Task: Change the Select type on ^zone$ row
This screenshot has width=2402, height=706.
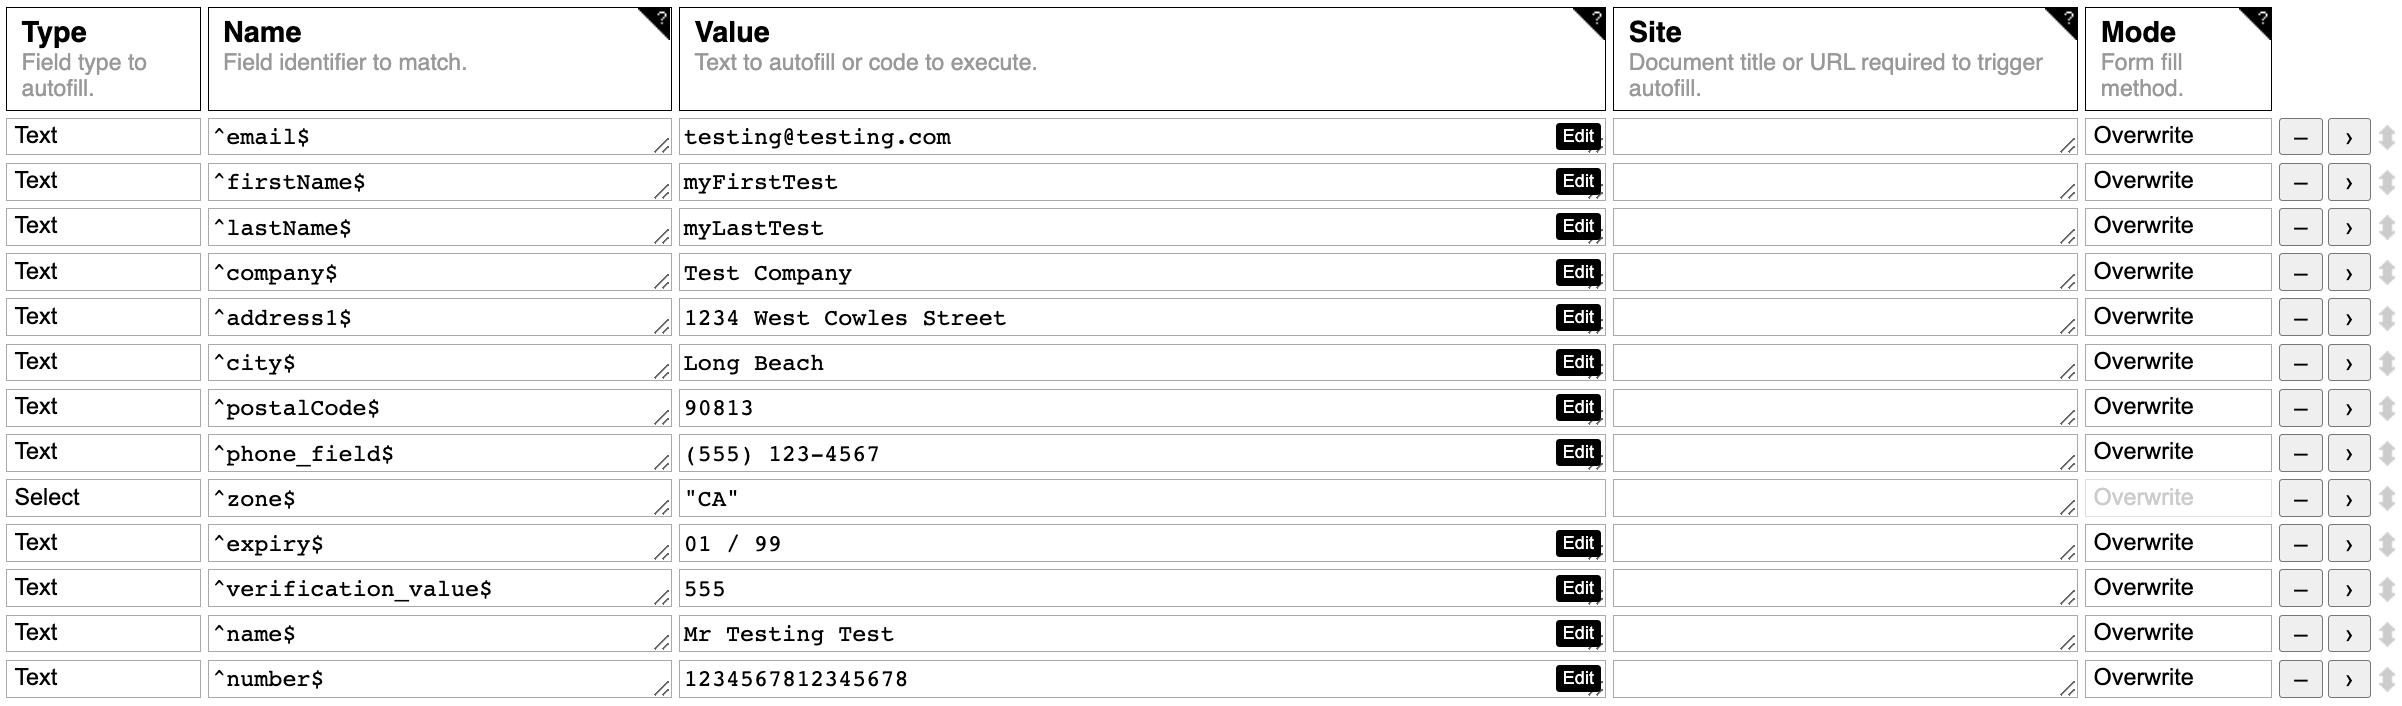Action: [x=103, y=498]
